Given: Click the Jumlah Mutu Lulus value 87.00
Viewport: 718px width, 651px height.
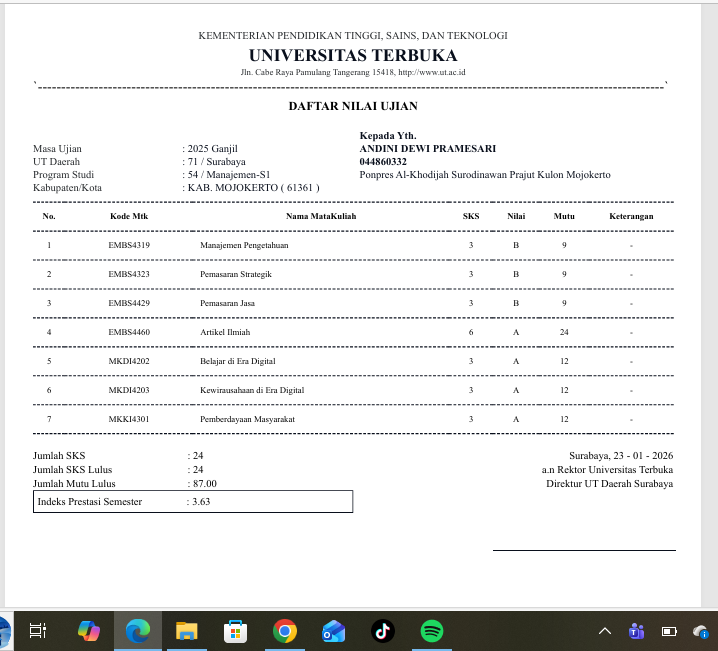Looking at the screenshot, I should pyautogui.click(x=205, y=483).
